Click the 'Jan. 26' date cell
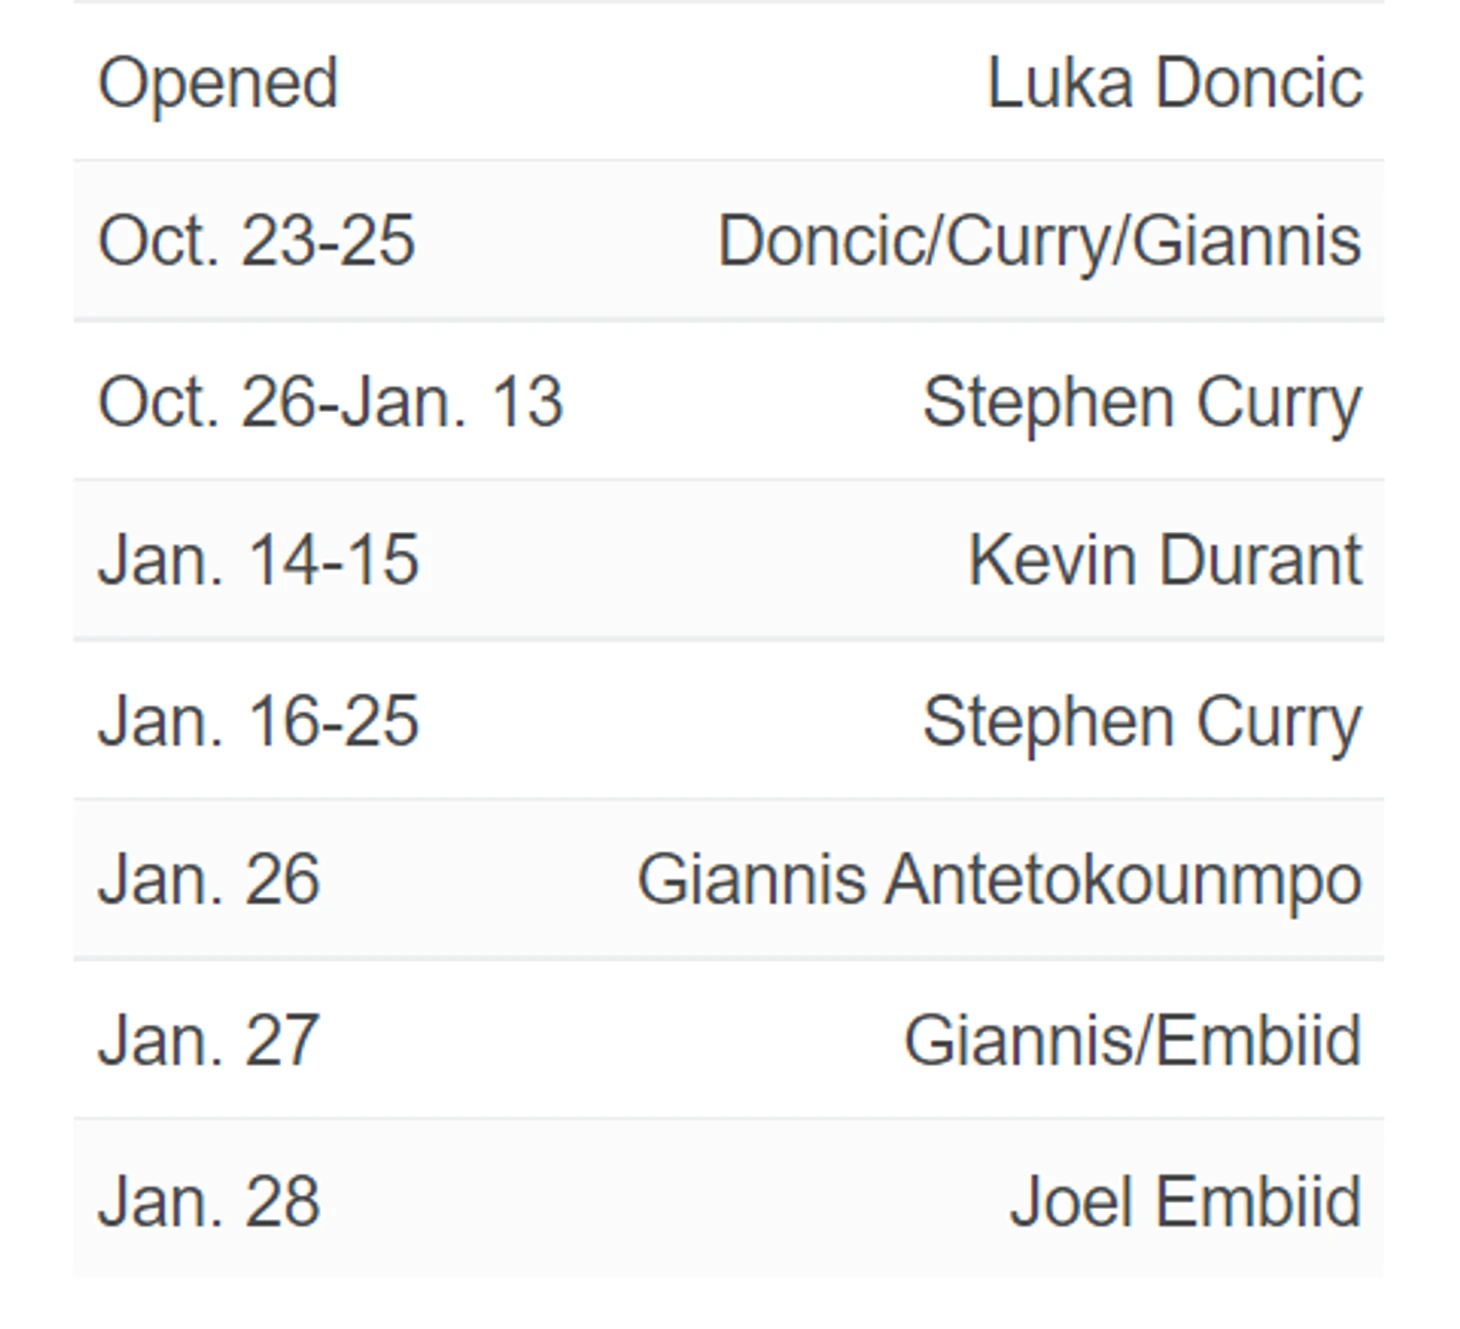Screen dimensions: 1460x1329 point(209,880)
